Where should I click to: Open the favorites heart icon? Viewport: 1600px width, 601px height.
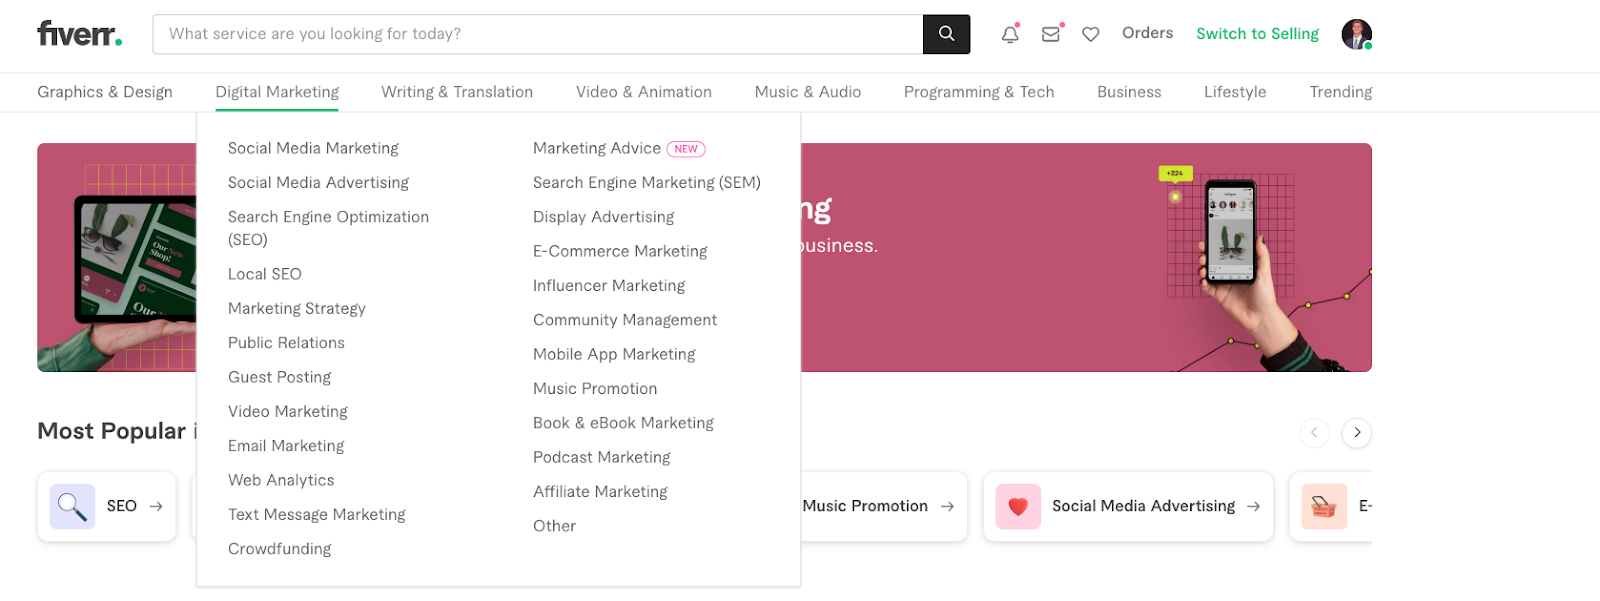(x=1091, y=34)
